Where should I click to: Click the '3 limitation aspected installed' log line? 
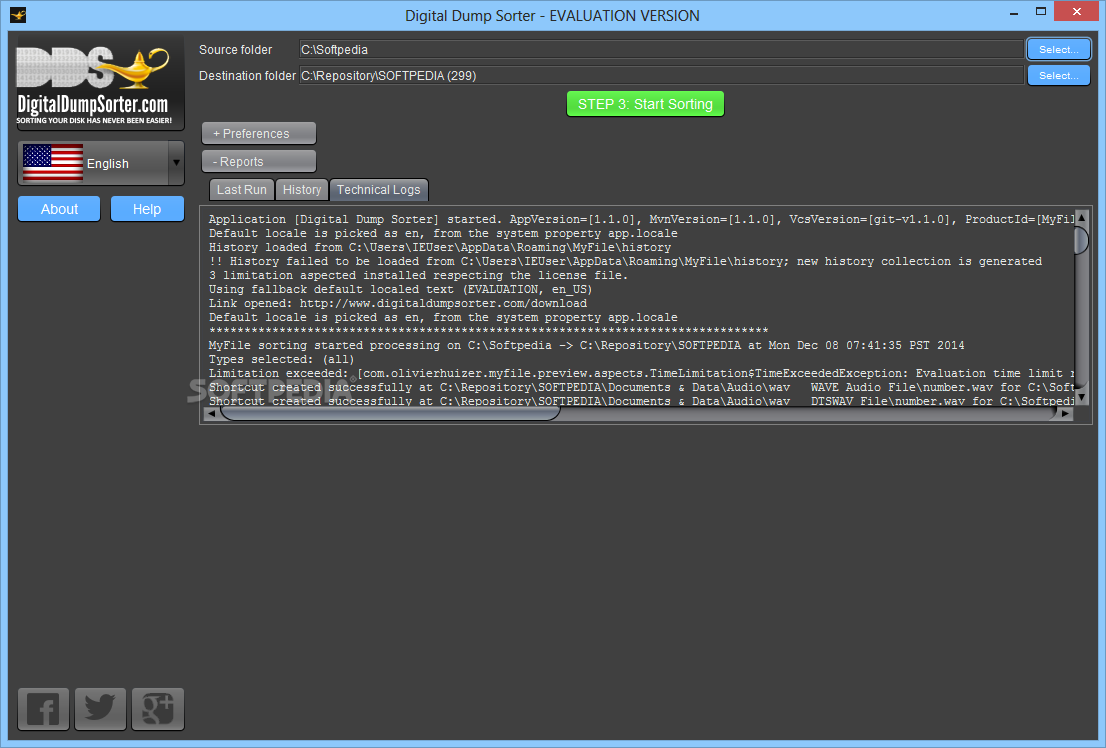[x=418, y=275]
